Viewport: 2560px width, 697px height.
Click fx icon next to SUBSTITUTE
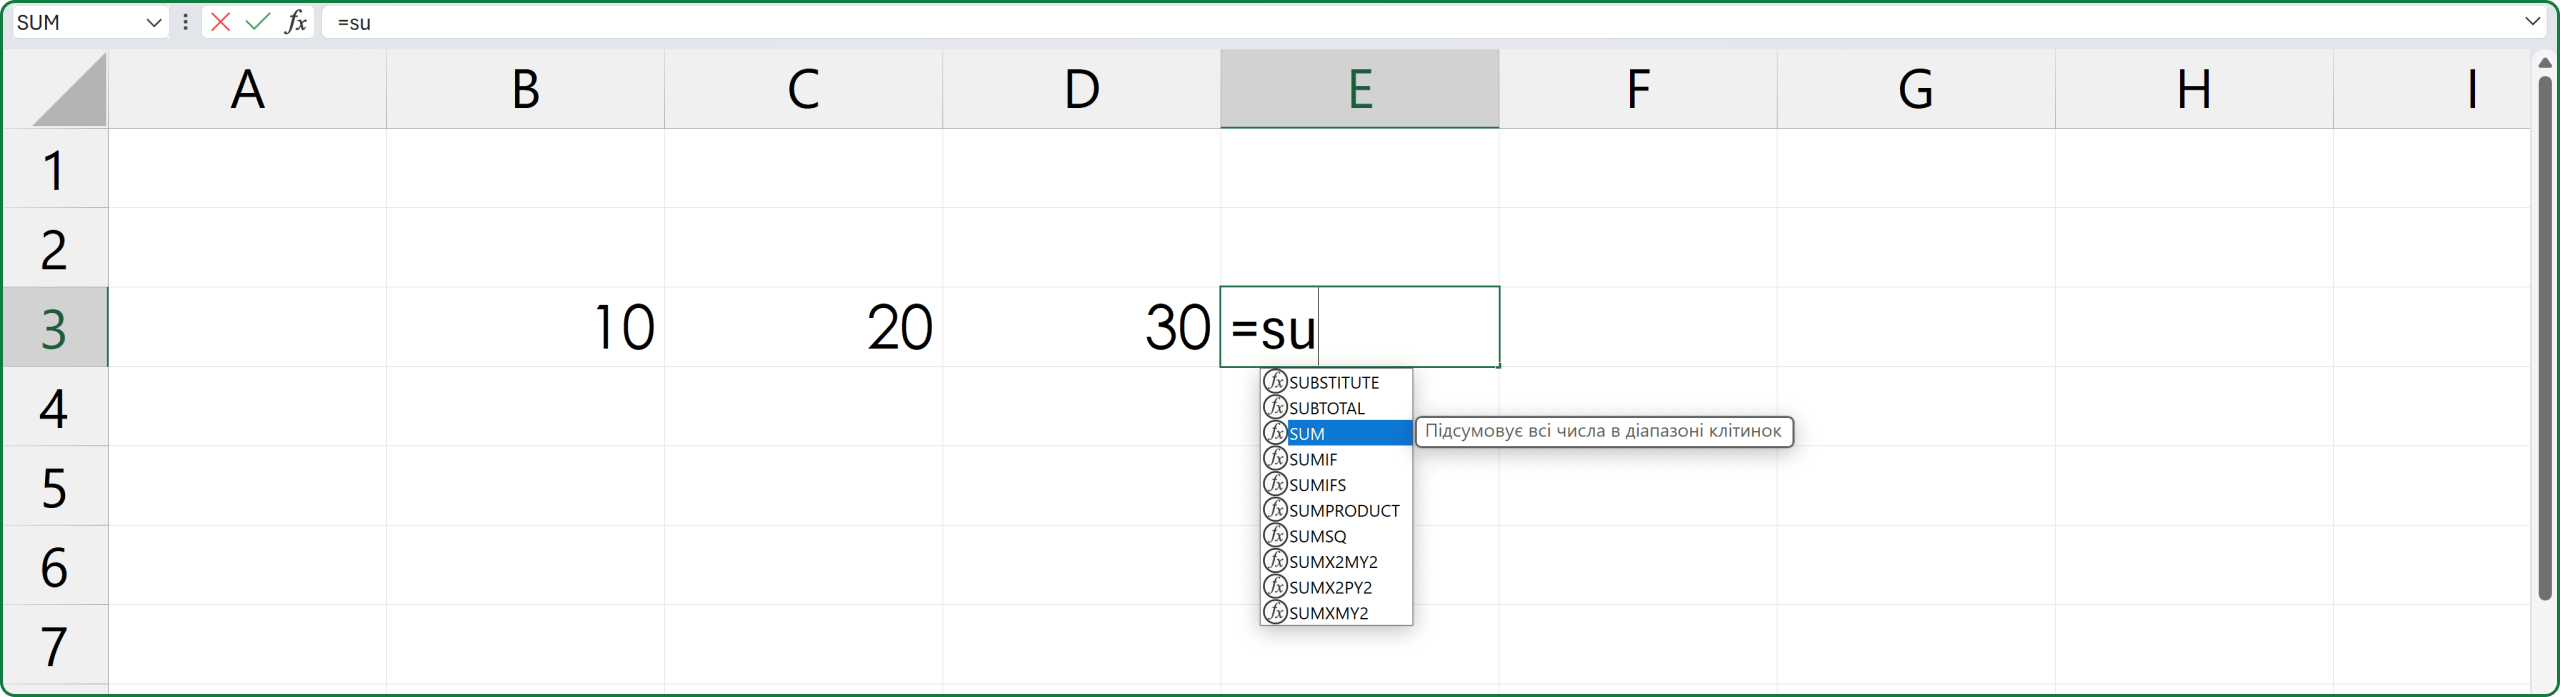tap(1275, 382)
